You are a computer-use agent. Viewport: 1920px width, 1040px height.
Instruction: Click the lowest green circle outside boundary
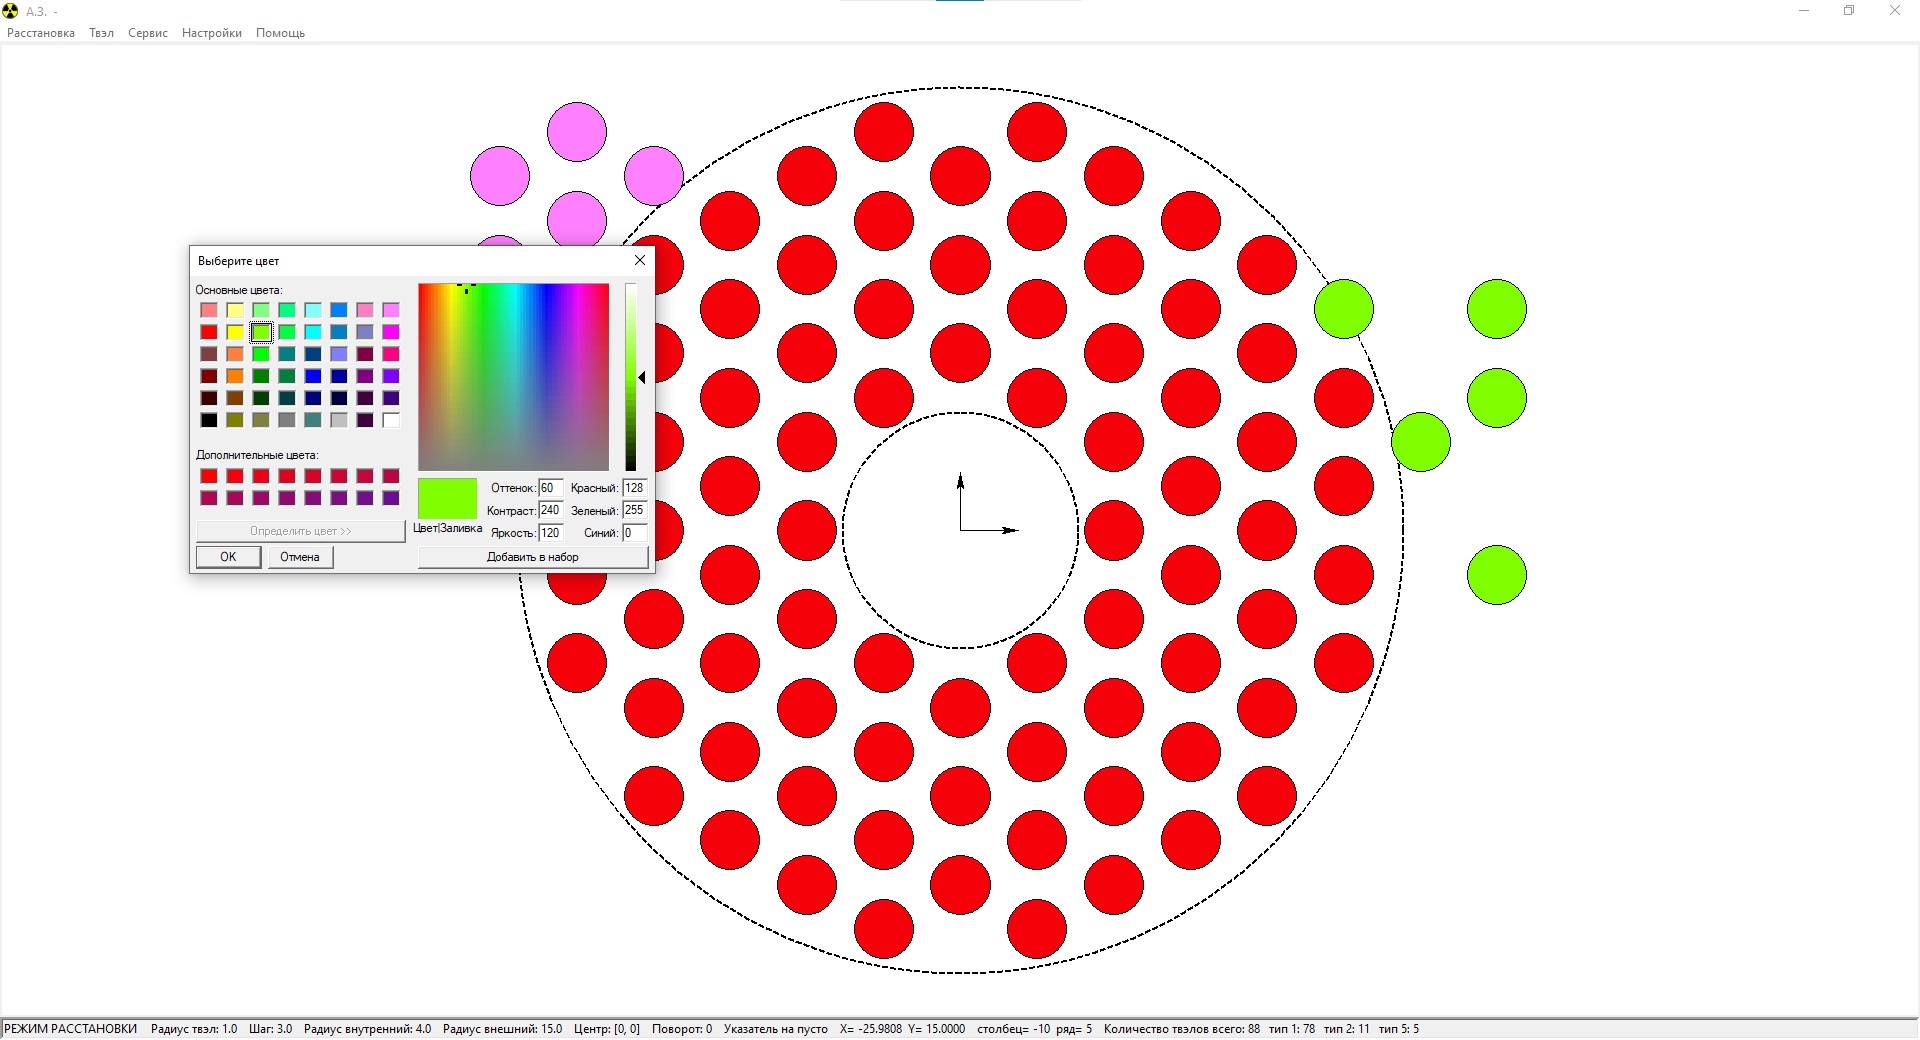1497,575
